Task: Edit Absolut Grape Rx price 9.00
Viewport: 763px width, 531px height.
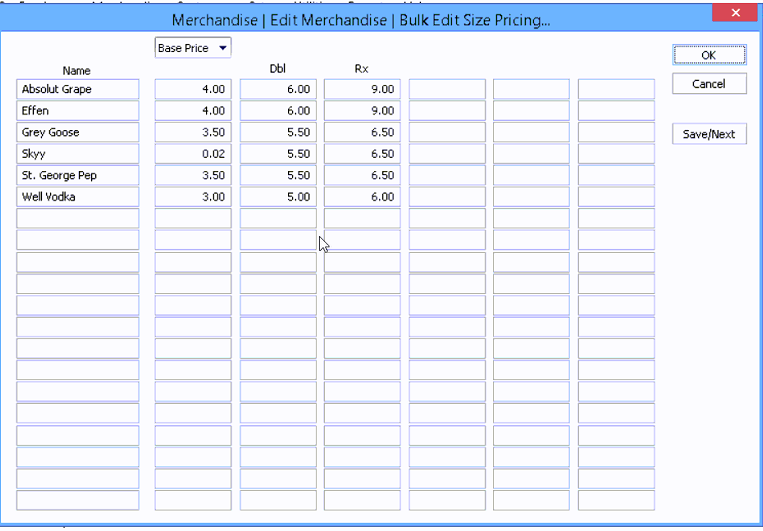Action: point(363,89)
